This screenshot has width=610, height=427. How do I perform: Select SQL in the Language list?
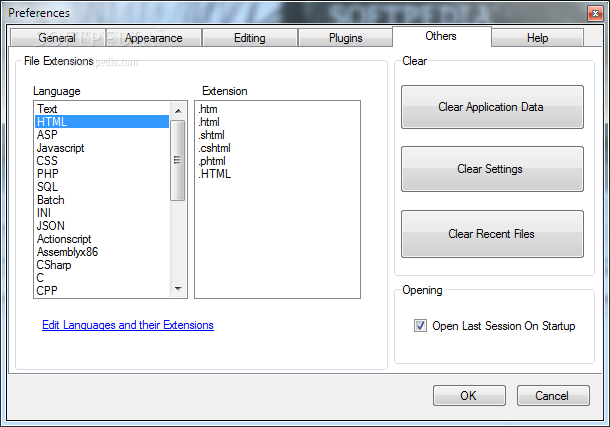click(102, 187)
